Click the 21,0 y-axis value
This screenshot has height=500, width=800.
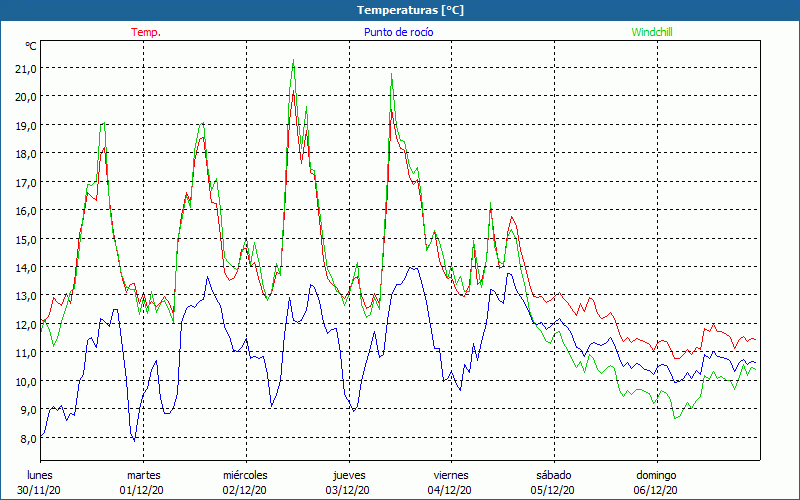pos(26,68)
